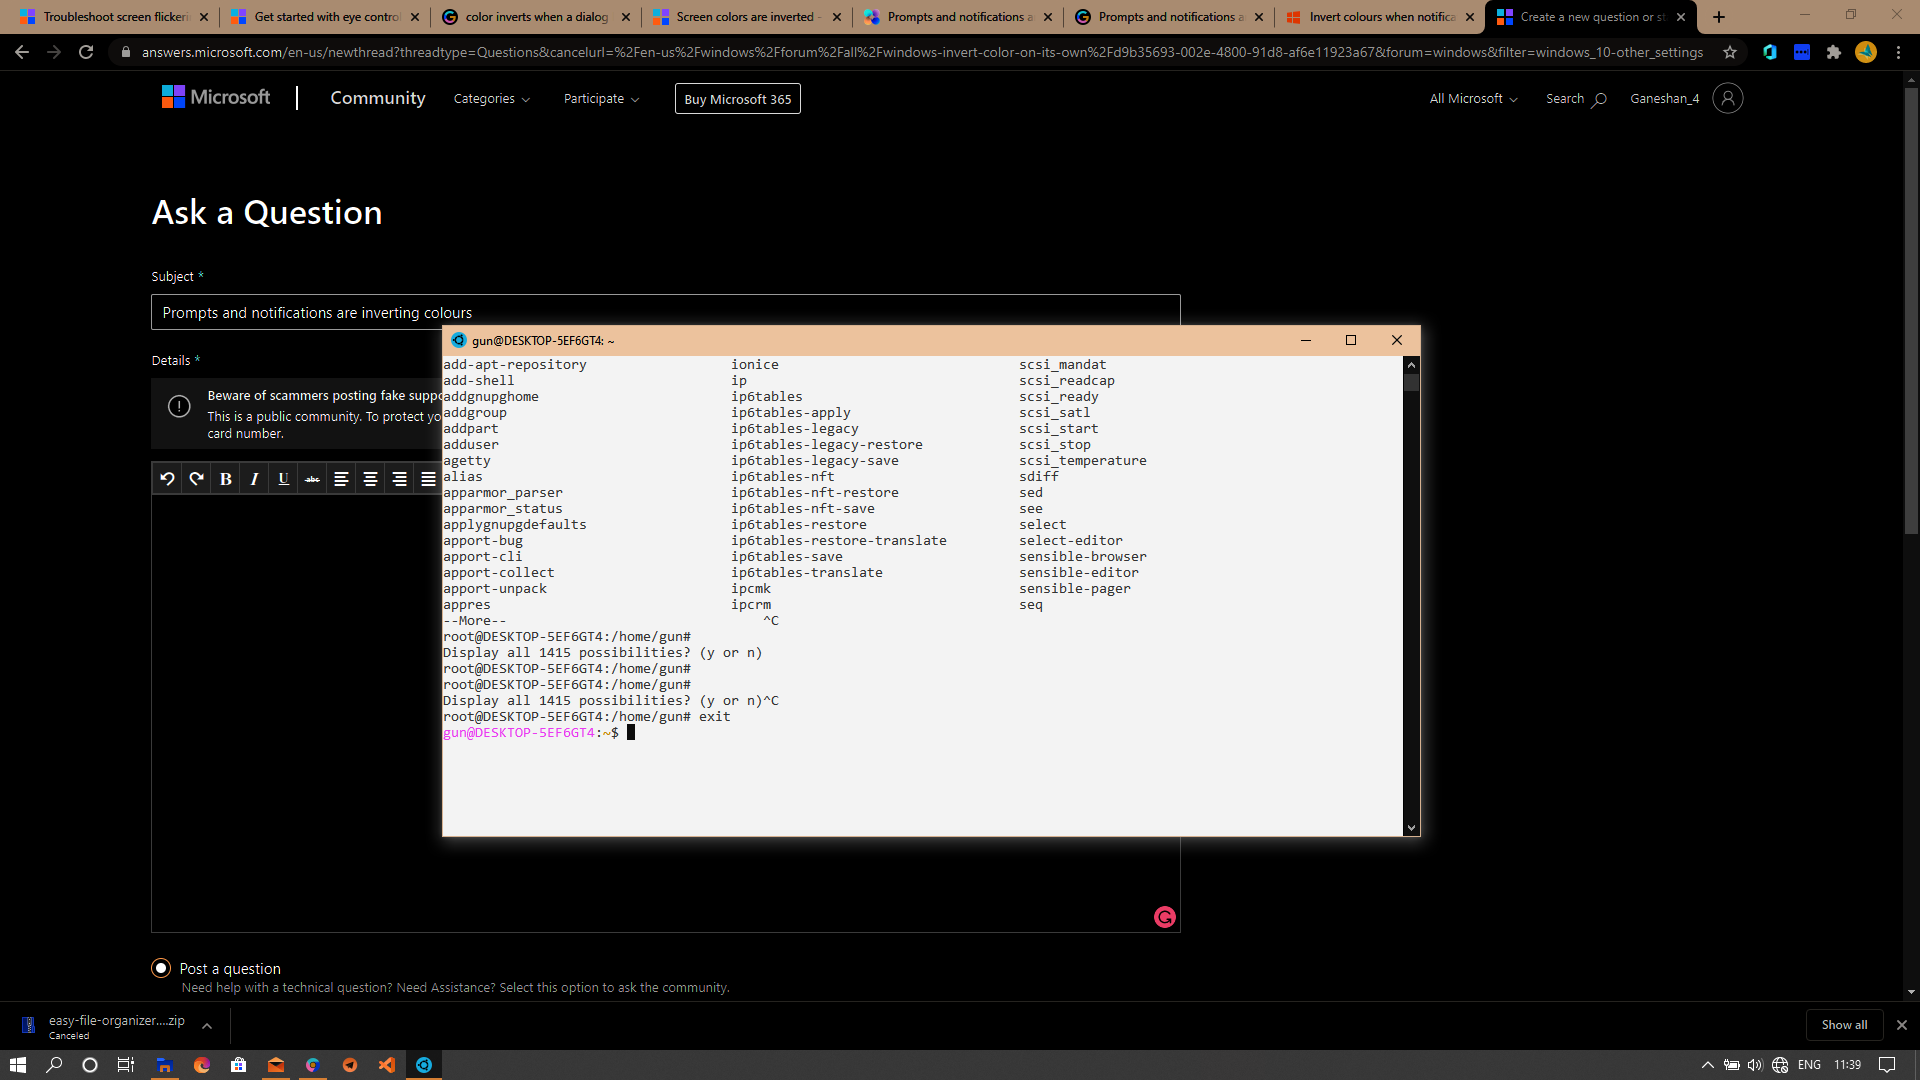The width and height of the screenshot is (1920, 1080).
Task: Click Buy Microsoft 365 button
Action: click(x=738, y=99)
